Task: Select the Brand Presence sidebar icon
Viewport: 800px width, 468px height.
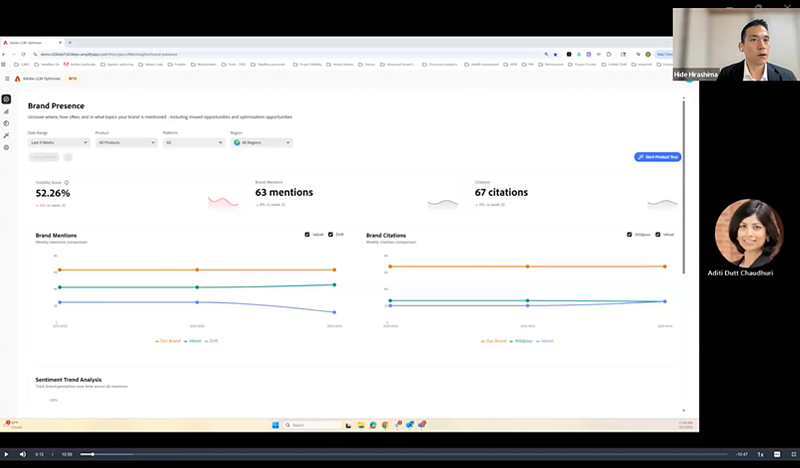Action: [6, 99]
